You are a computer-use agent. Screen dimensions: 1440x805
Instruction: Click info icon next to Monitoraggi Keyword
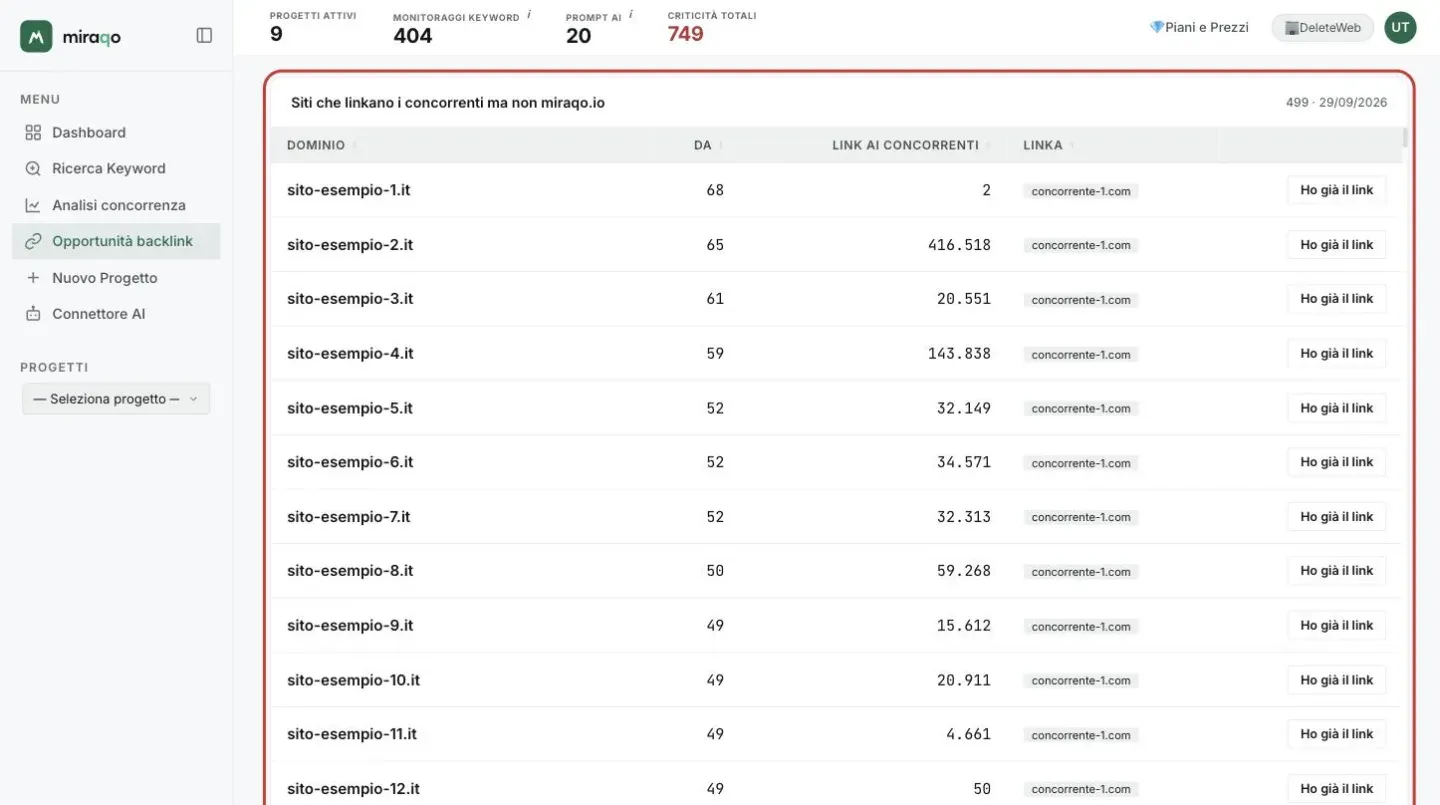coord(529,15)
